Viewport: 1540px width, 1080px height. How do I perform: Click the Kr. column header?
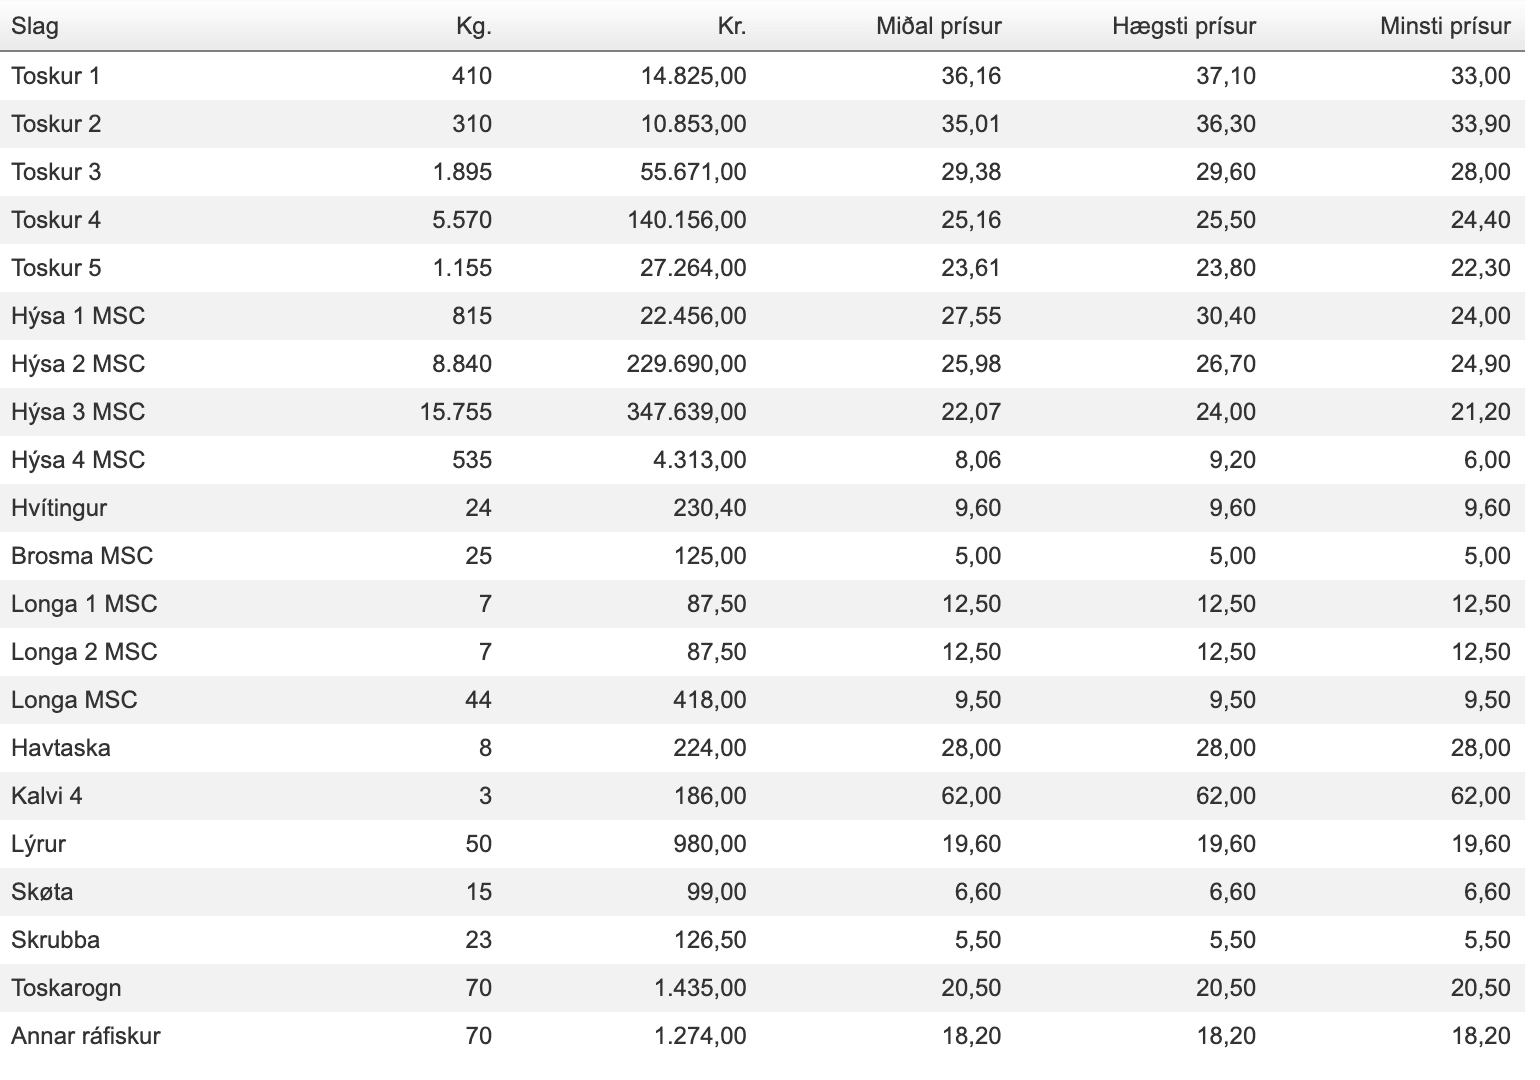coord(732,26)
